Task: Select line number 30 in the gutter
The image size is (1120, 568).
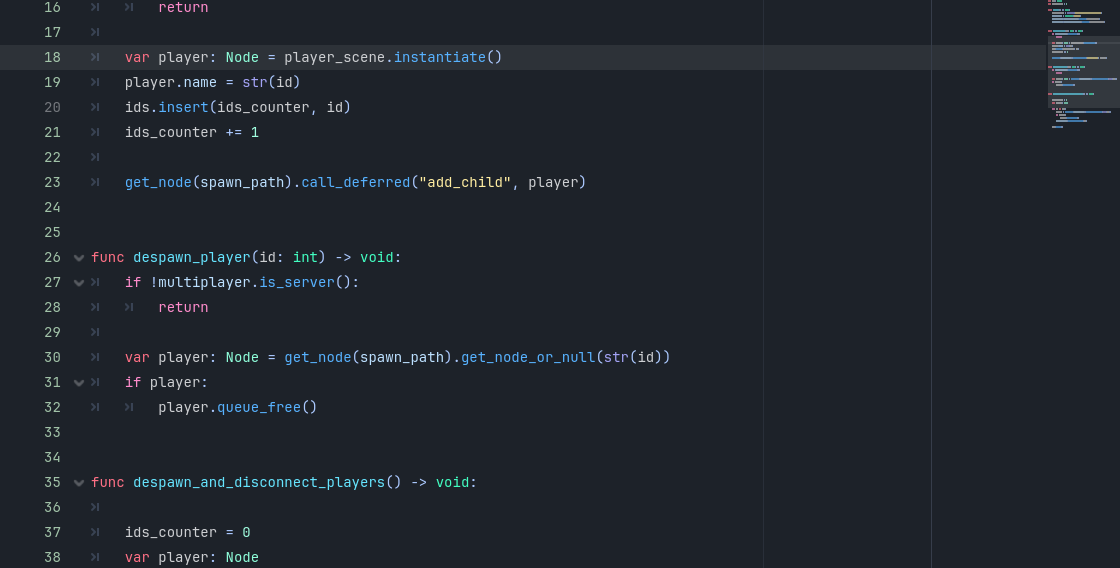Action: tap(52, 357)
